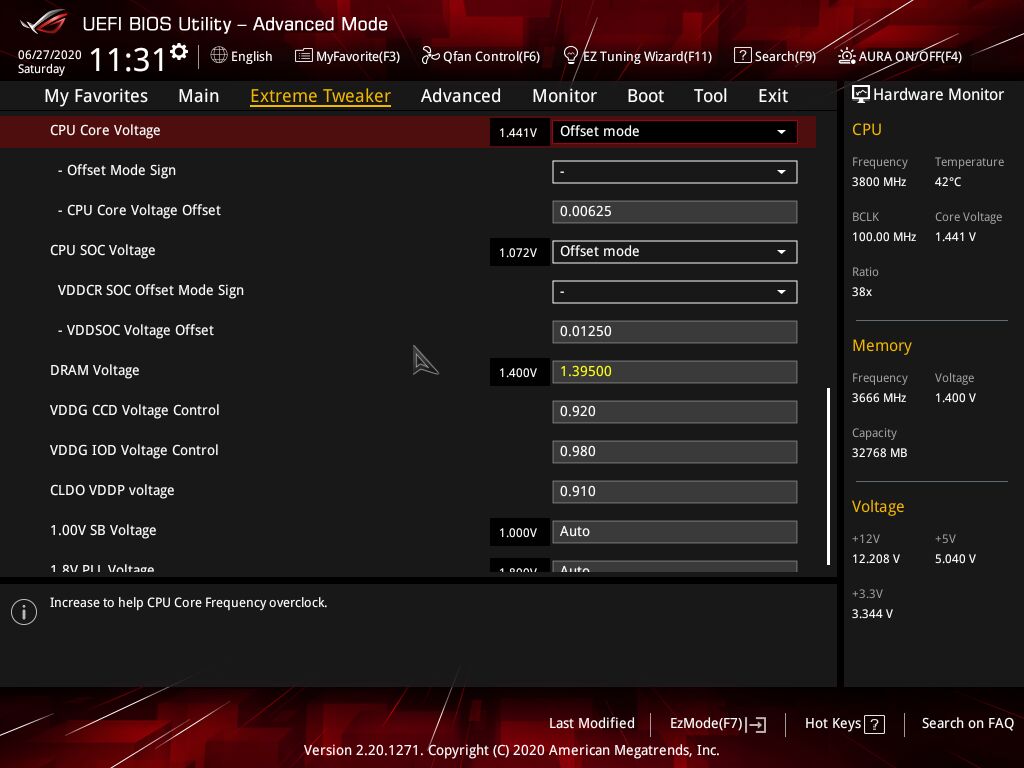Click the 38x ratio value
Screen dimensions: 1024x768
[862, 292]
